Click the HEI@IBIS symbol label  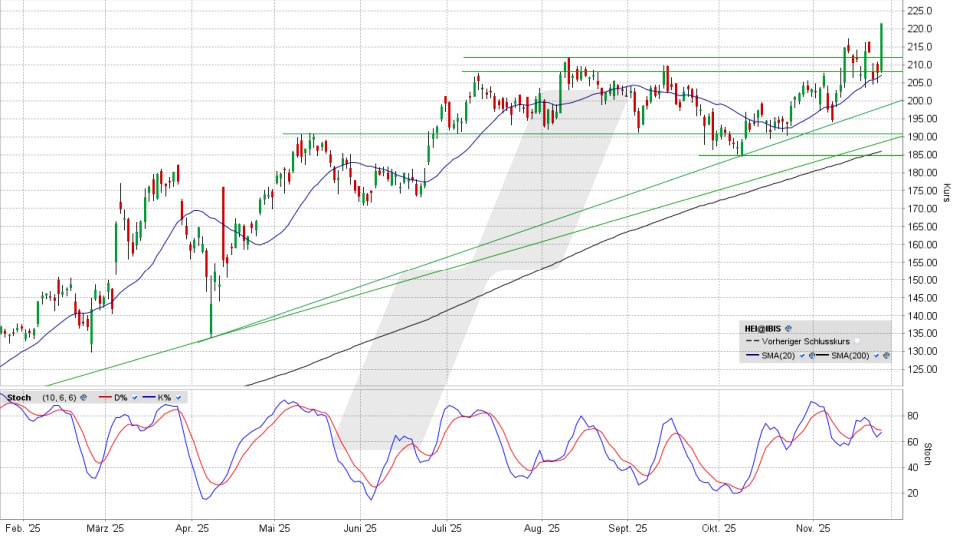pyautogui.click(x=763, y=328)
